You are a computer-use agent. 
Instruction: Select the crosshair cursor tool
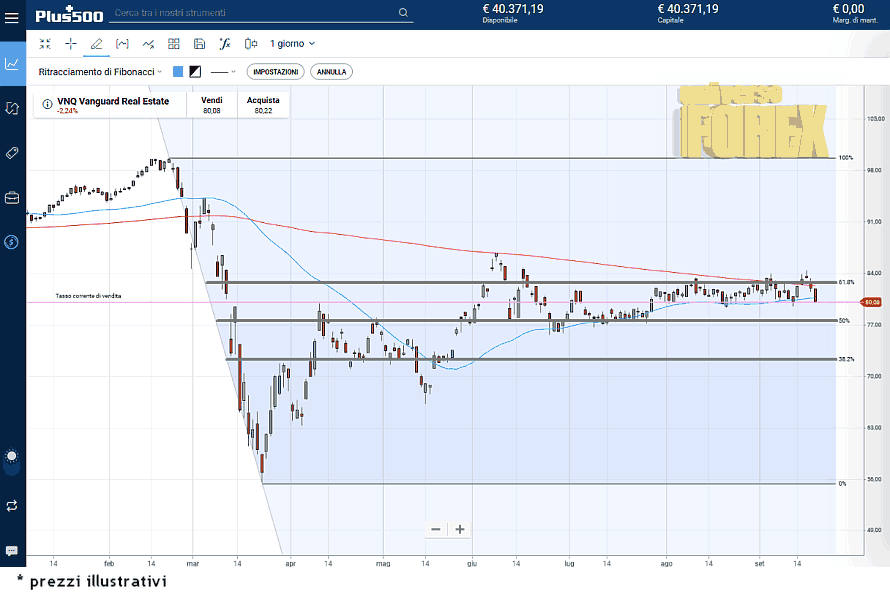coord(70,44)
